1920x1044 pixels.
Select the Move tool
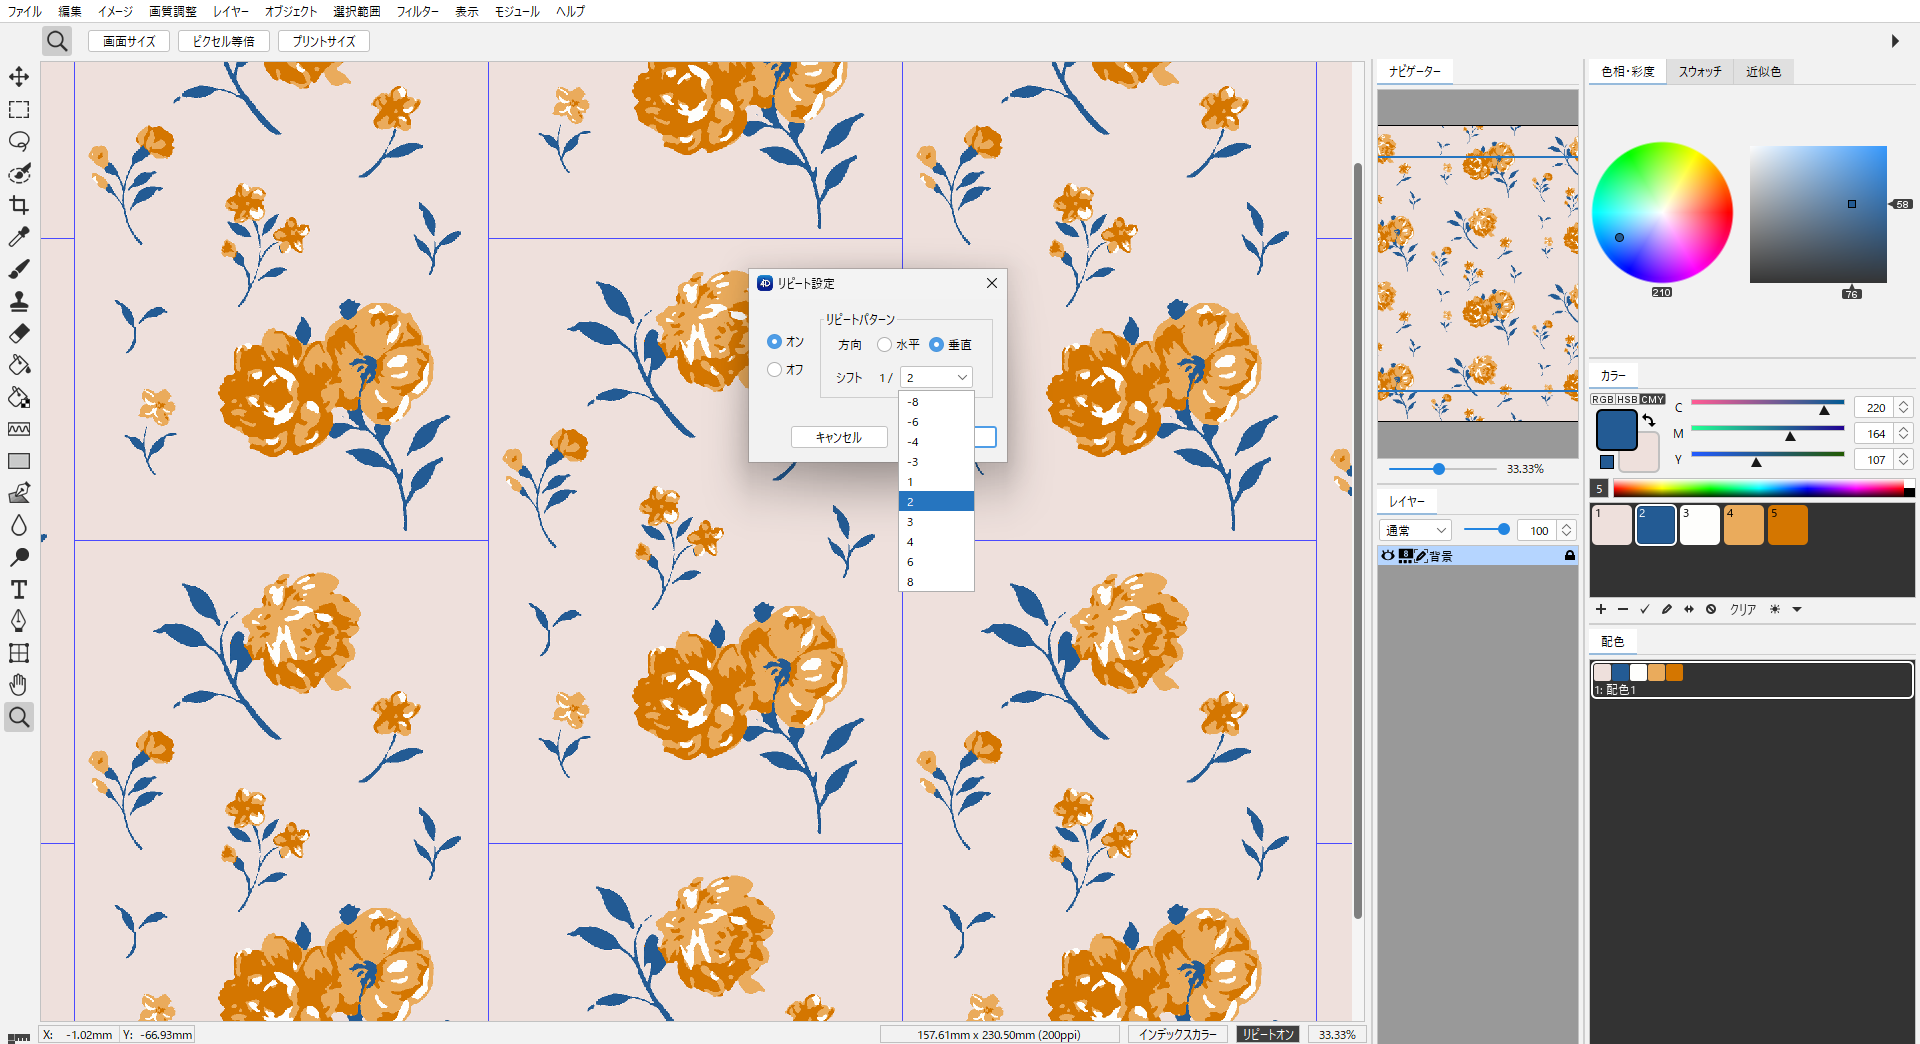click(19, 77)
